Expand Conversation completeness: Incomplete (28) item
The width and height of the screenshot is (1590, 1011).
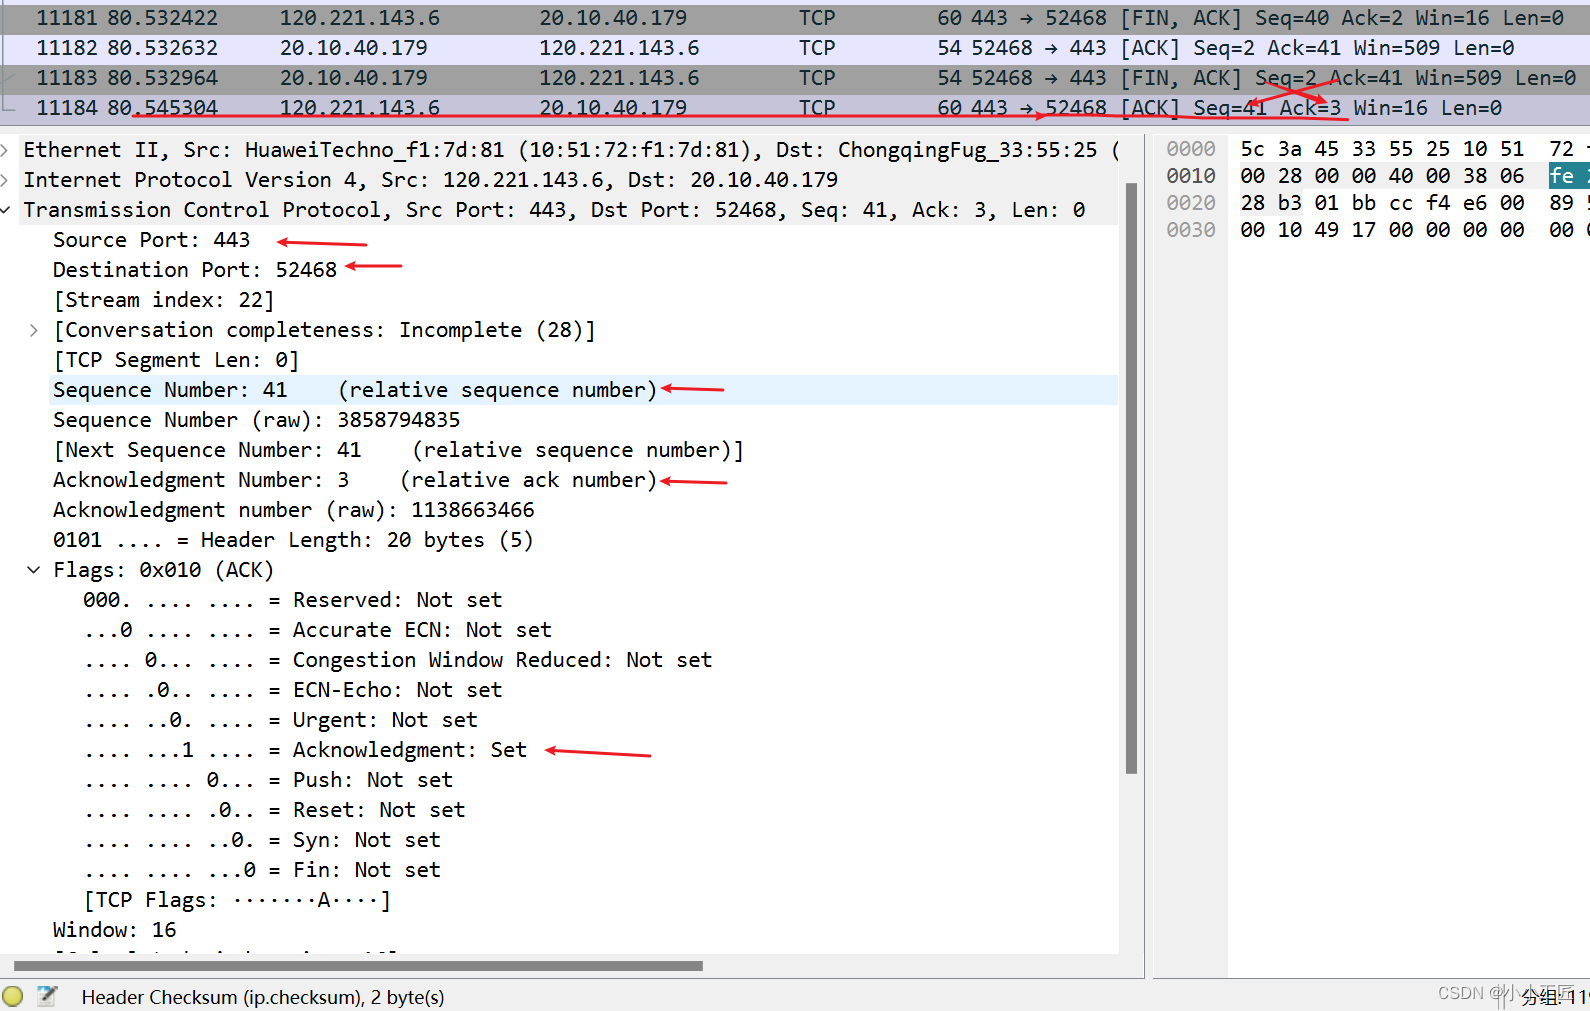tap(34, 330)
